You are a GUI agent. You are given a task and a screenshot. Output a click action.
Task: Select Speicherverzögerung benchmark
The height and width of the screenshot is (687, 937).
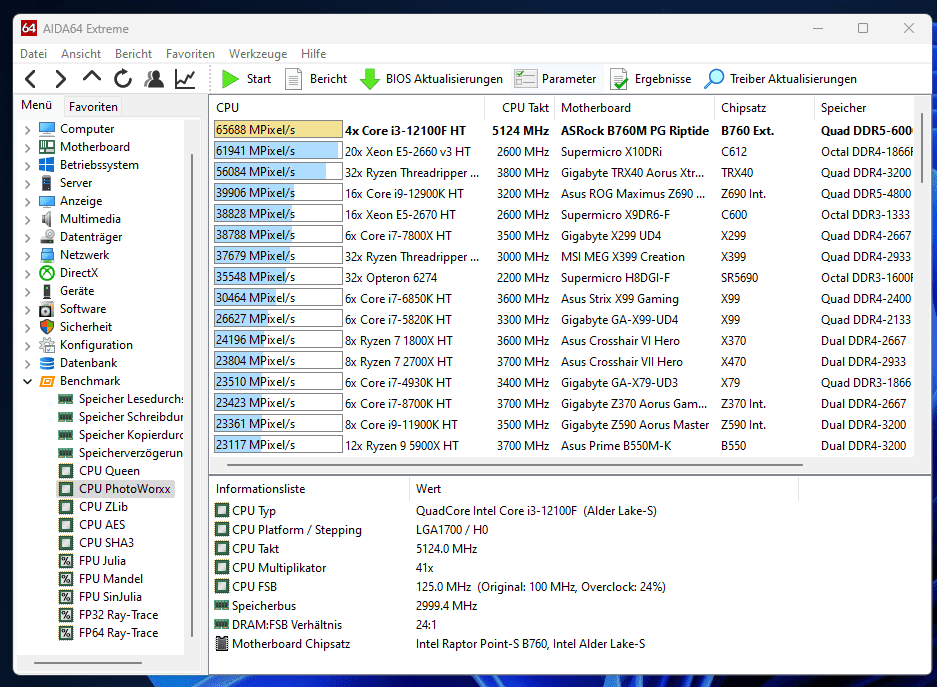[131, 453]
